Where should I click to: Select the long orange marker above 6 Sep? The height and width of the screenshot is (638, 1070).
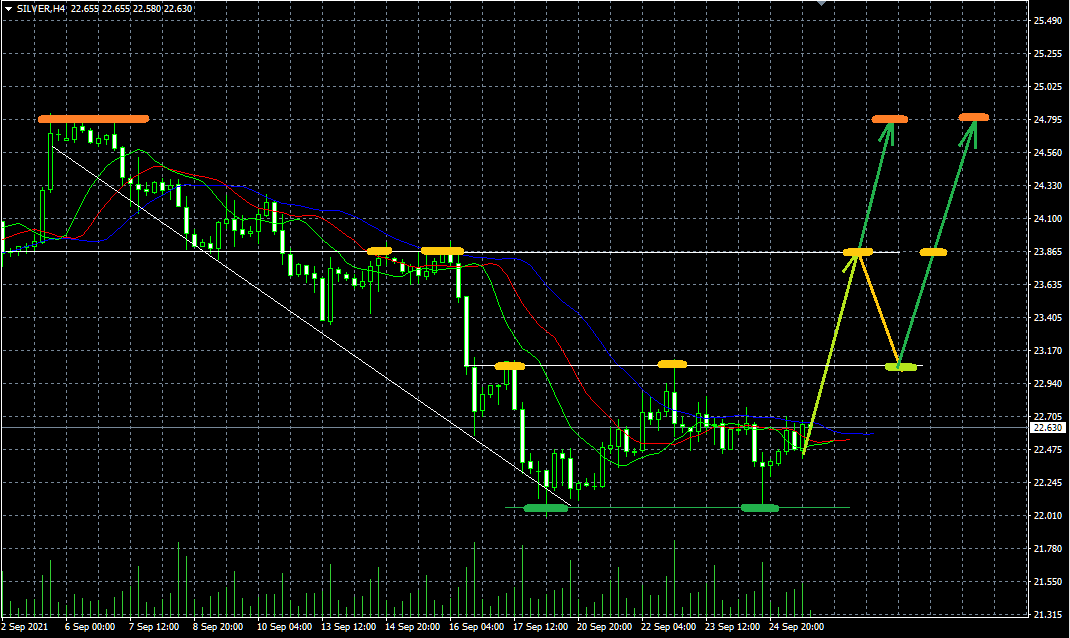click(x=93, y=119)
